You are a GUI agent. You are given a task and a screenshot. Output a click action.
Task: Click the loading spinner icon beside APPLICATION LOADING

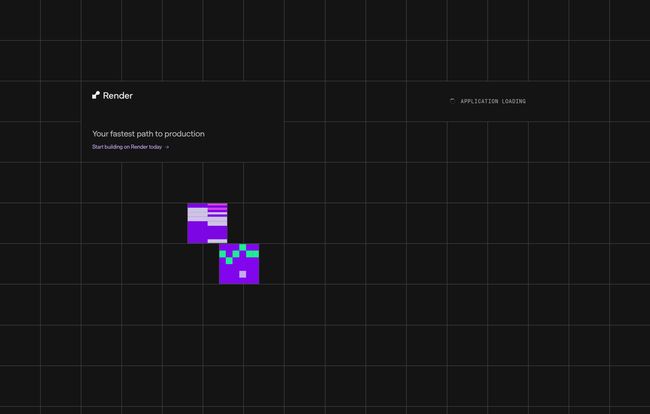click(x=452, y=101)
